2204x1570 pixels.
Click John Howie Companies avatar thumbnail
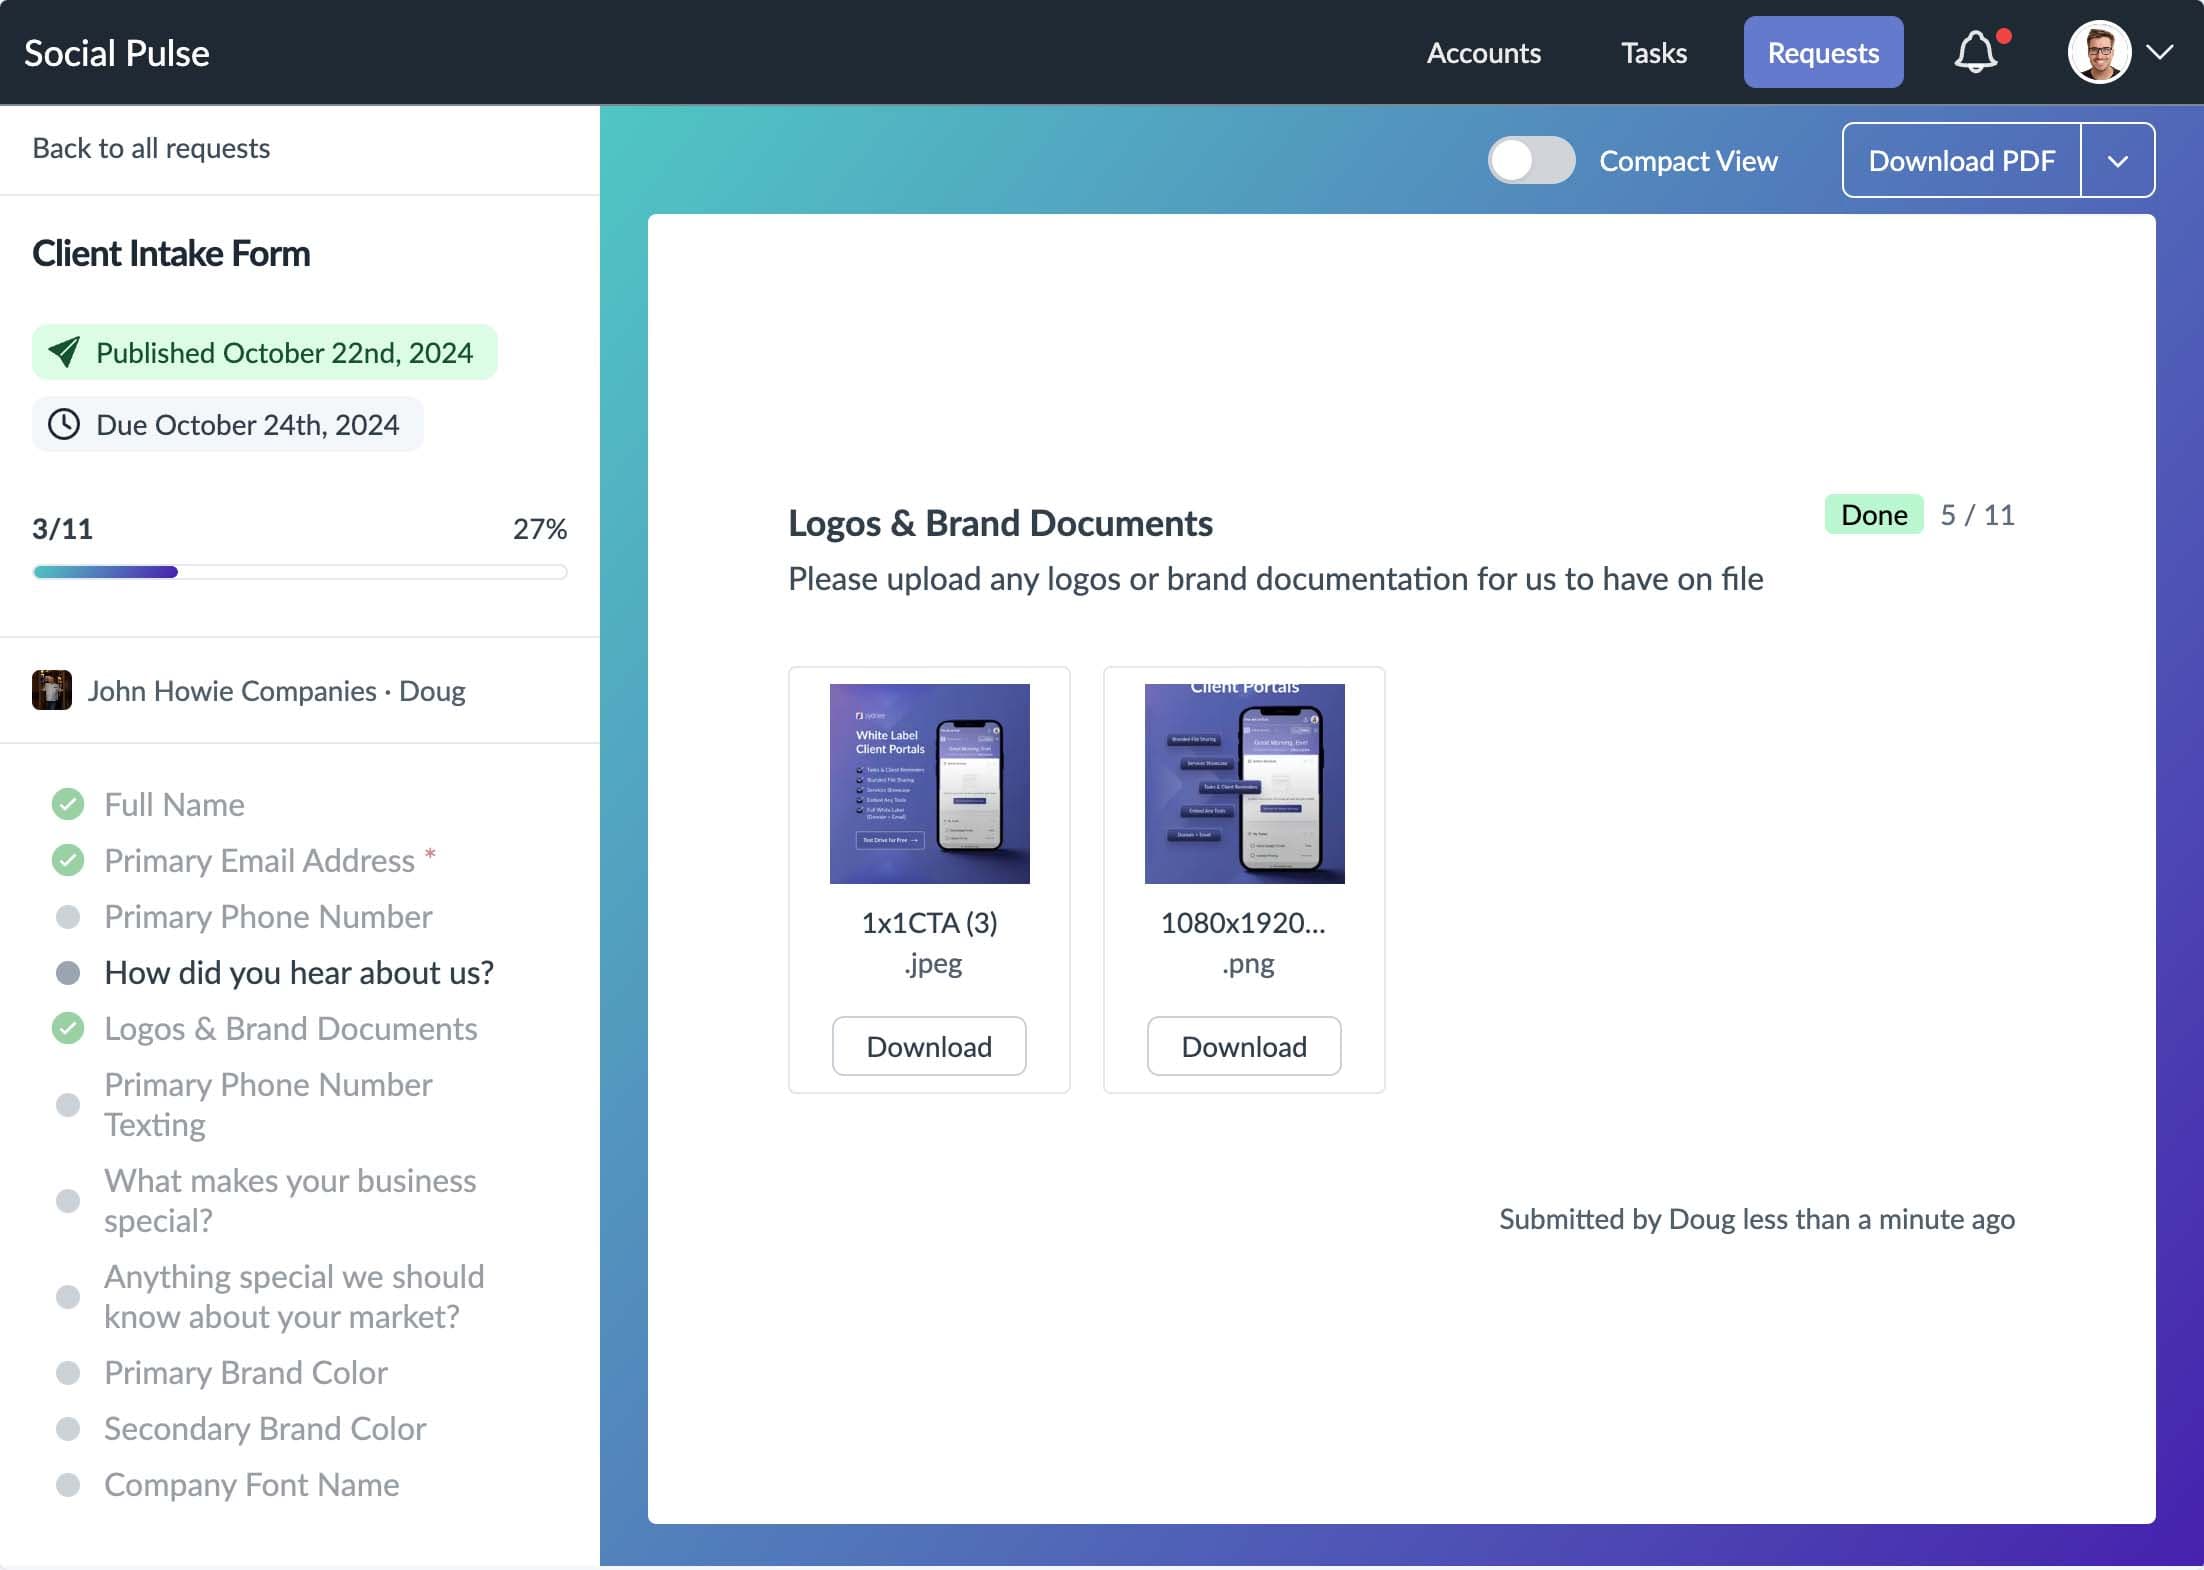tap(51, 690)
